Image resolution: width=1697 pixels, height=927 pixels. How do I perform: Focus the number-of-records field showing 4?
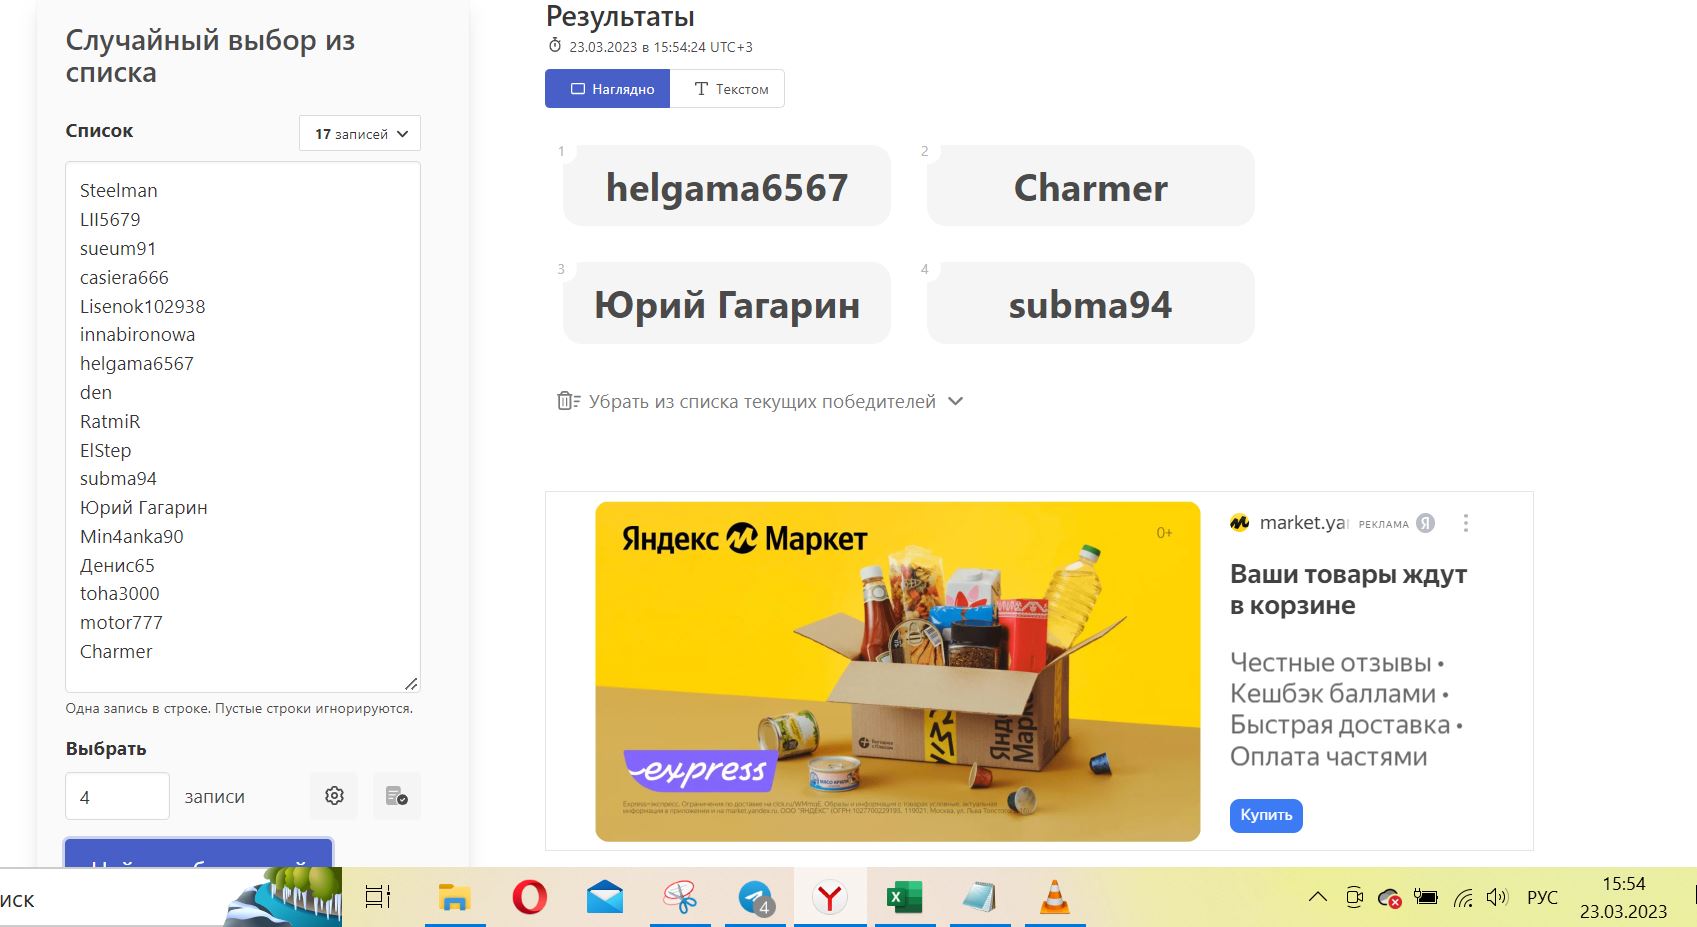click(x=117, y=796)
